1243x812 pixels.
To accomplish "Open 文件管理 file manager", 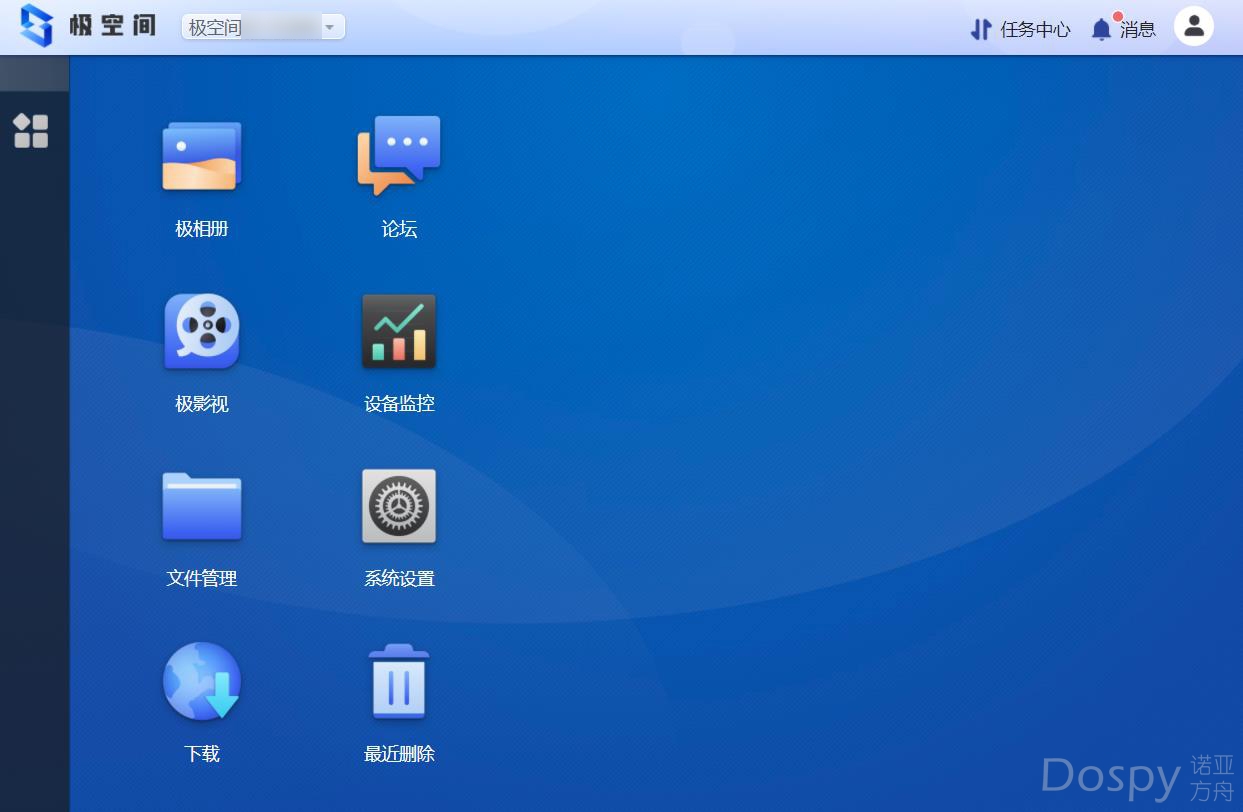I will coord(202,506).
